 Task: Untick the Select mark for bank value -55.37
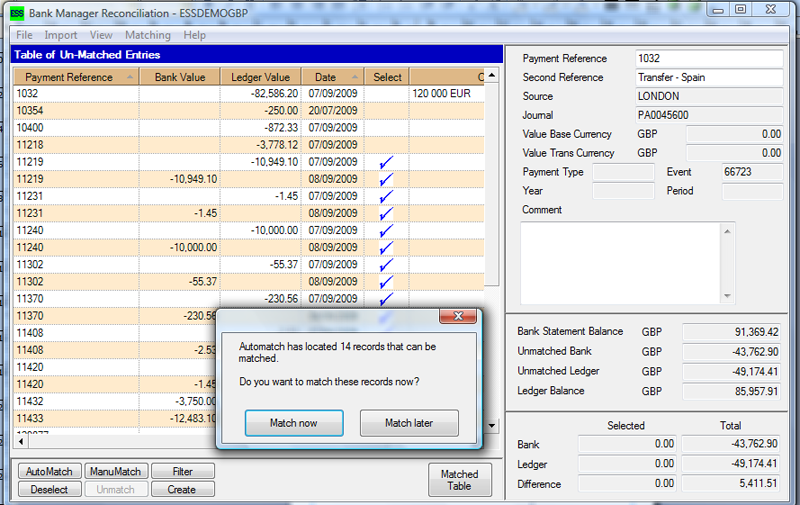coord(386,281)
